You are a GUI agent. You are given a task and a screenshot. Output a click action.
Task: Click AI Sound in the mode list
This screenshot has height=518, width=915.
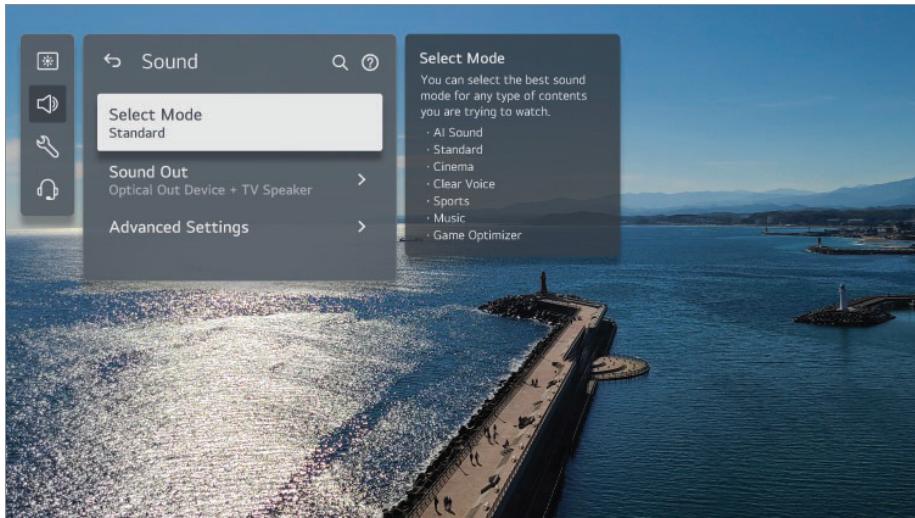pyautogui.click(x=457, y=132)
